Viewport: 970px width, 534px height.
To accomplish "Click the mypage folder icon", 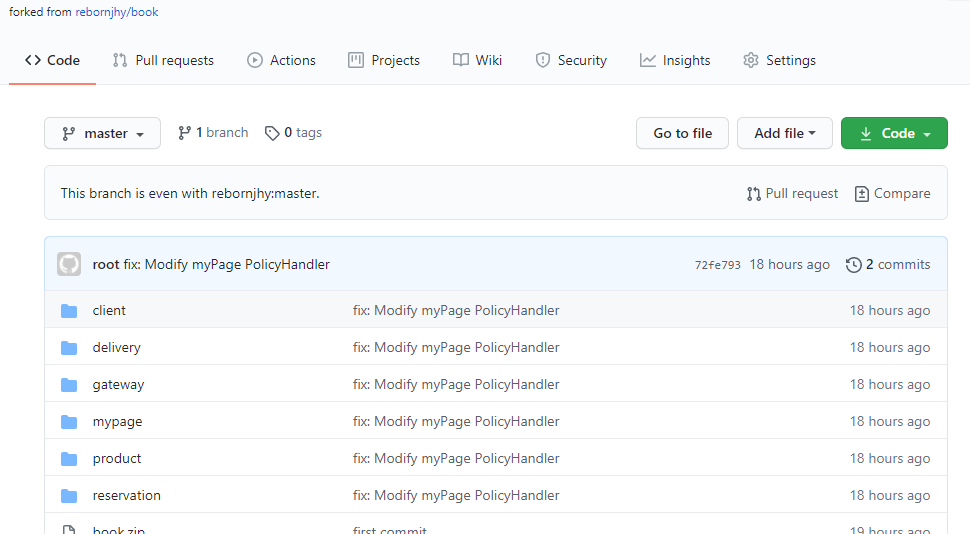I will 69,422.
